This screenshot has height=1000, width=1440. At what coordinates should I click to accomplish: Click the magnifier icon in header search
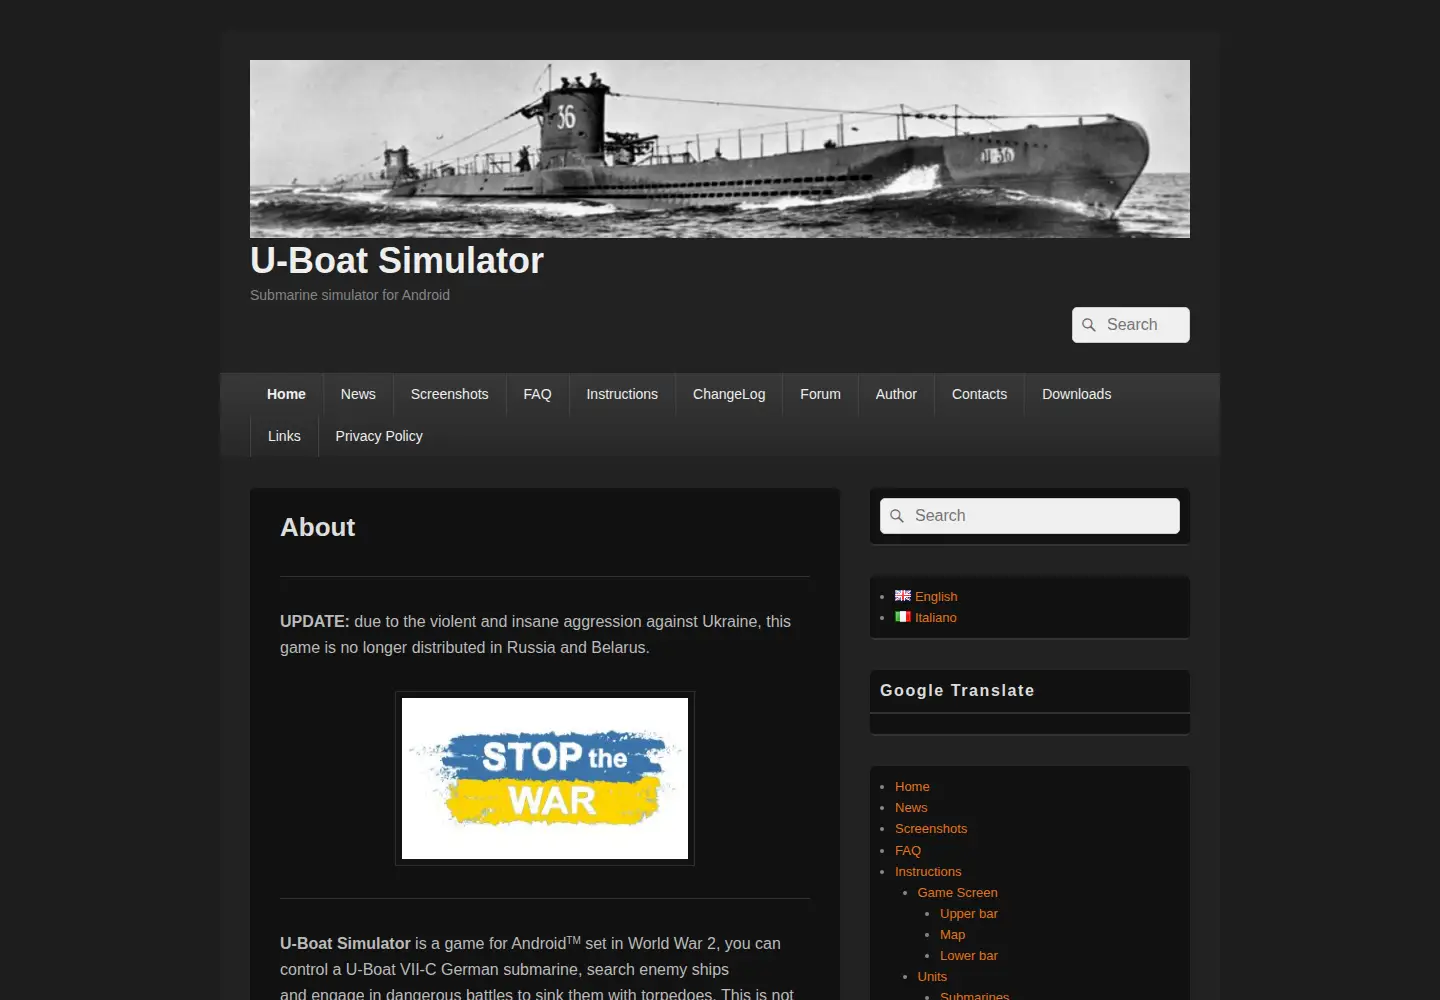tap(1089, 325)
